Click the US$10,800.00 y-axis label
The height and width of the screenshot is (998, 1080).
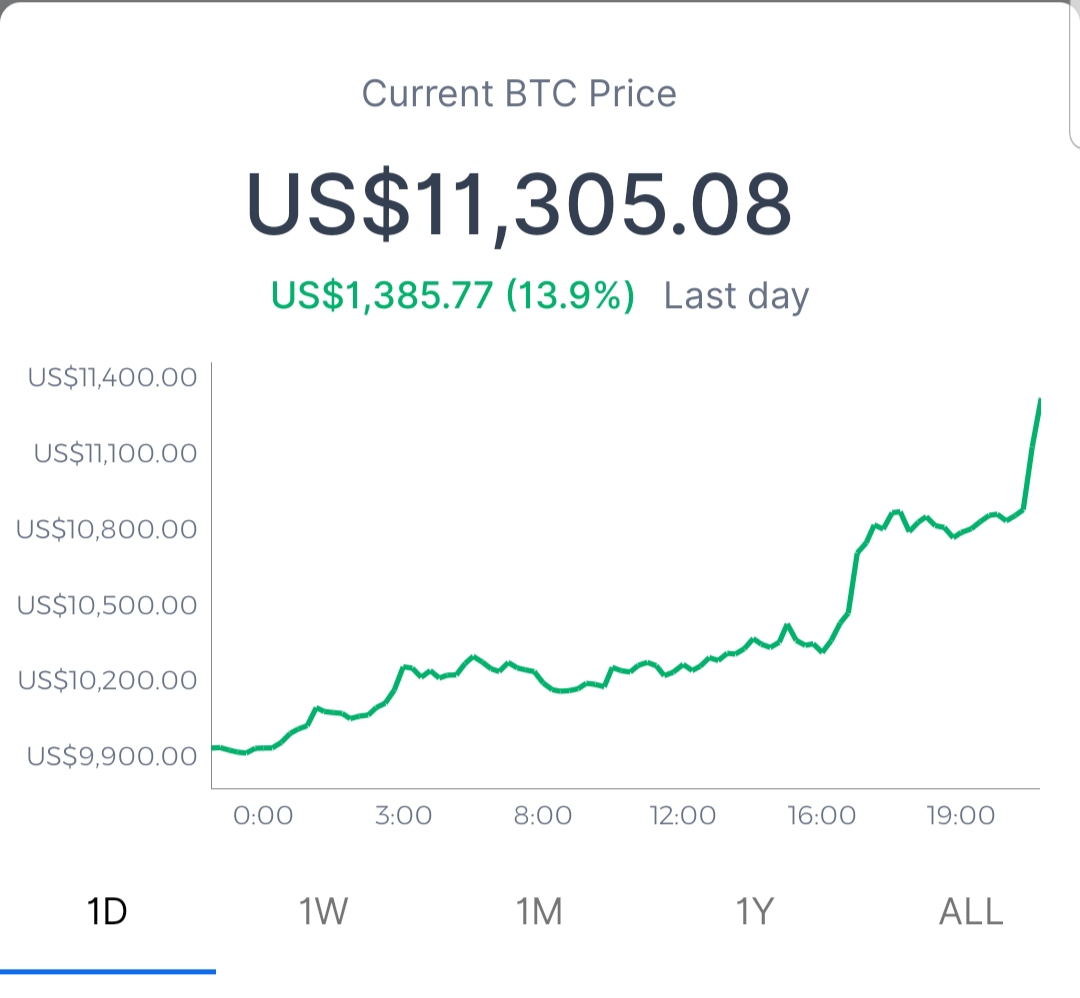click(x=107, y=529)
